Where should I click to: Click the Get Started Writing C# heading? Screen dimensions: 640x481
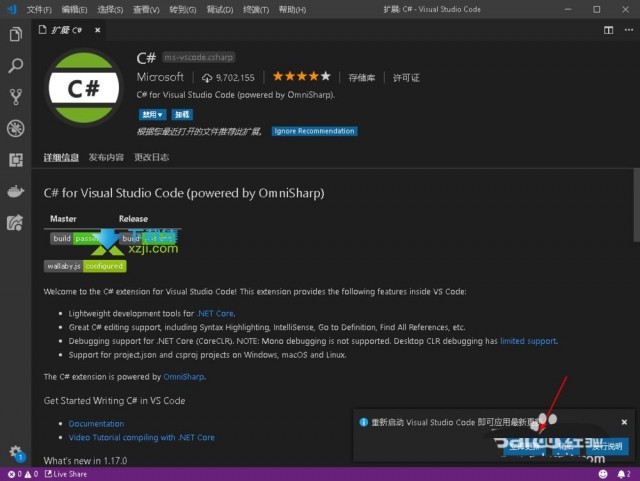(114, 401)
